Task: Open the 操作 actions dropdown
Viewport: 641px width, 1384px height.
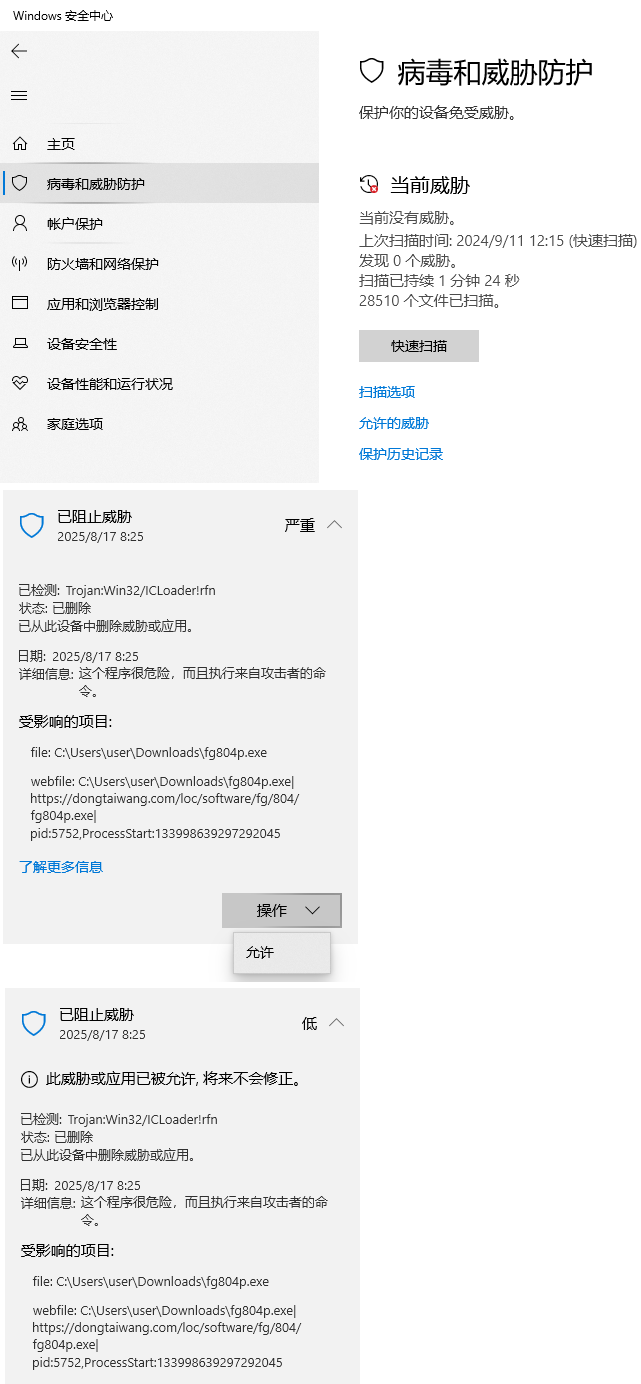Action: point(282,910)
